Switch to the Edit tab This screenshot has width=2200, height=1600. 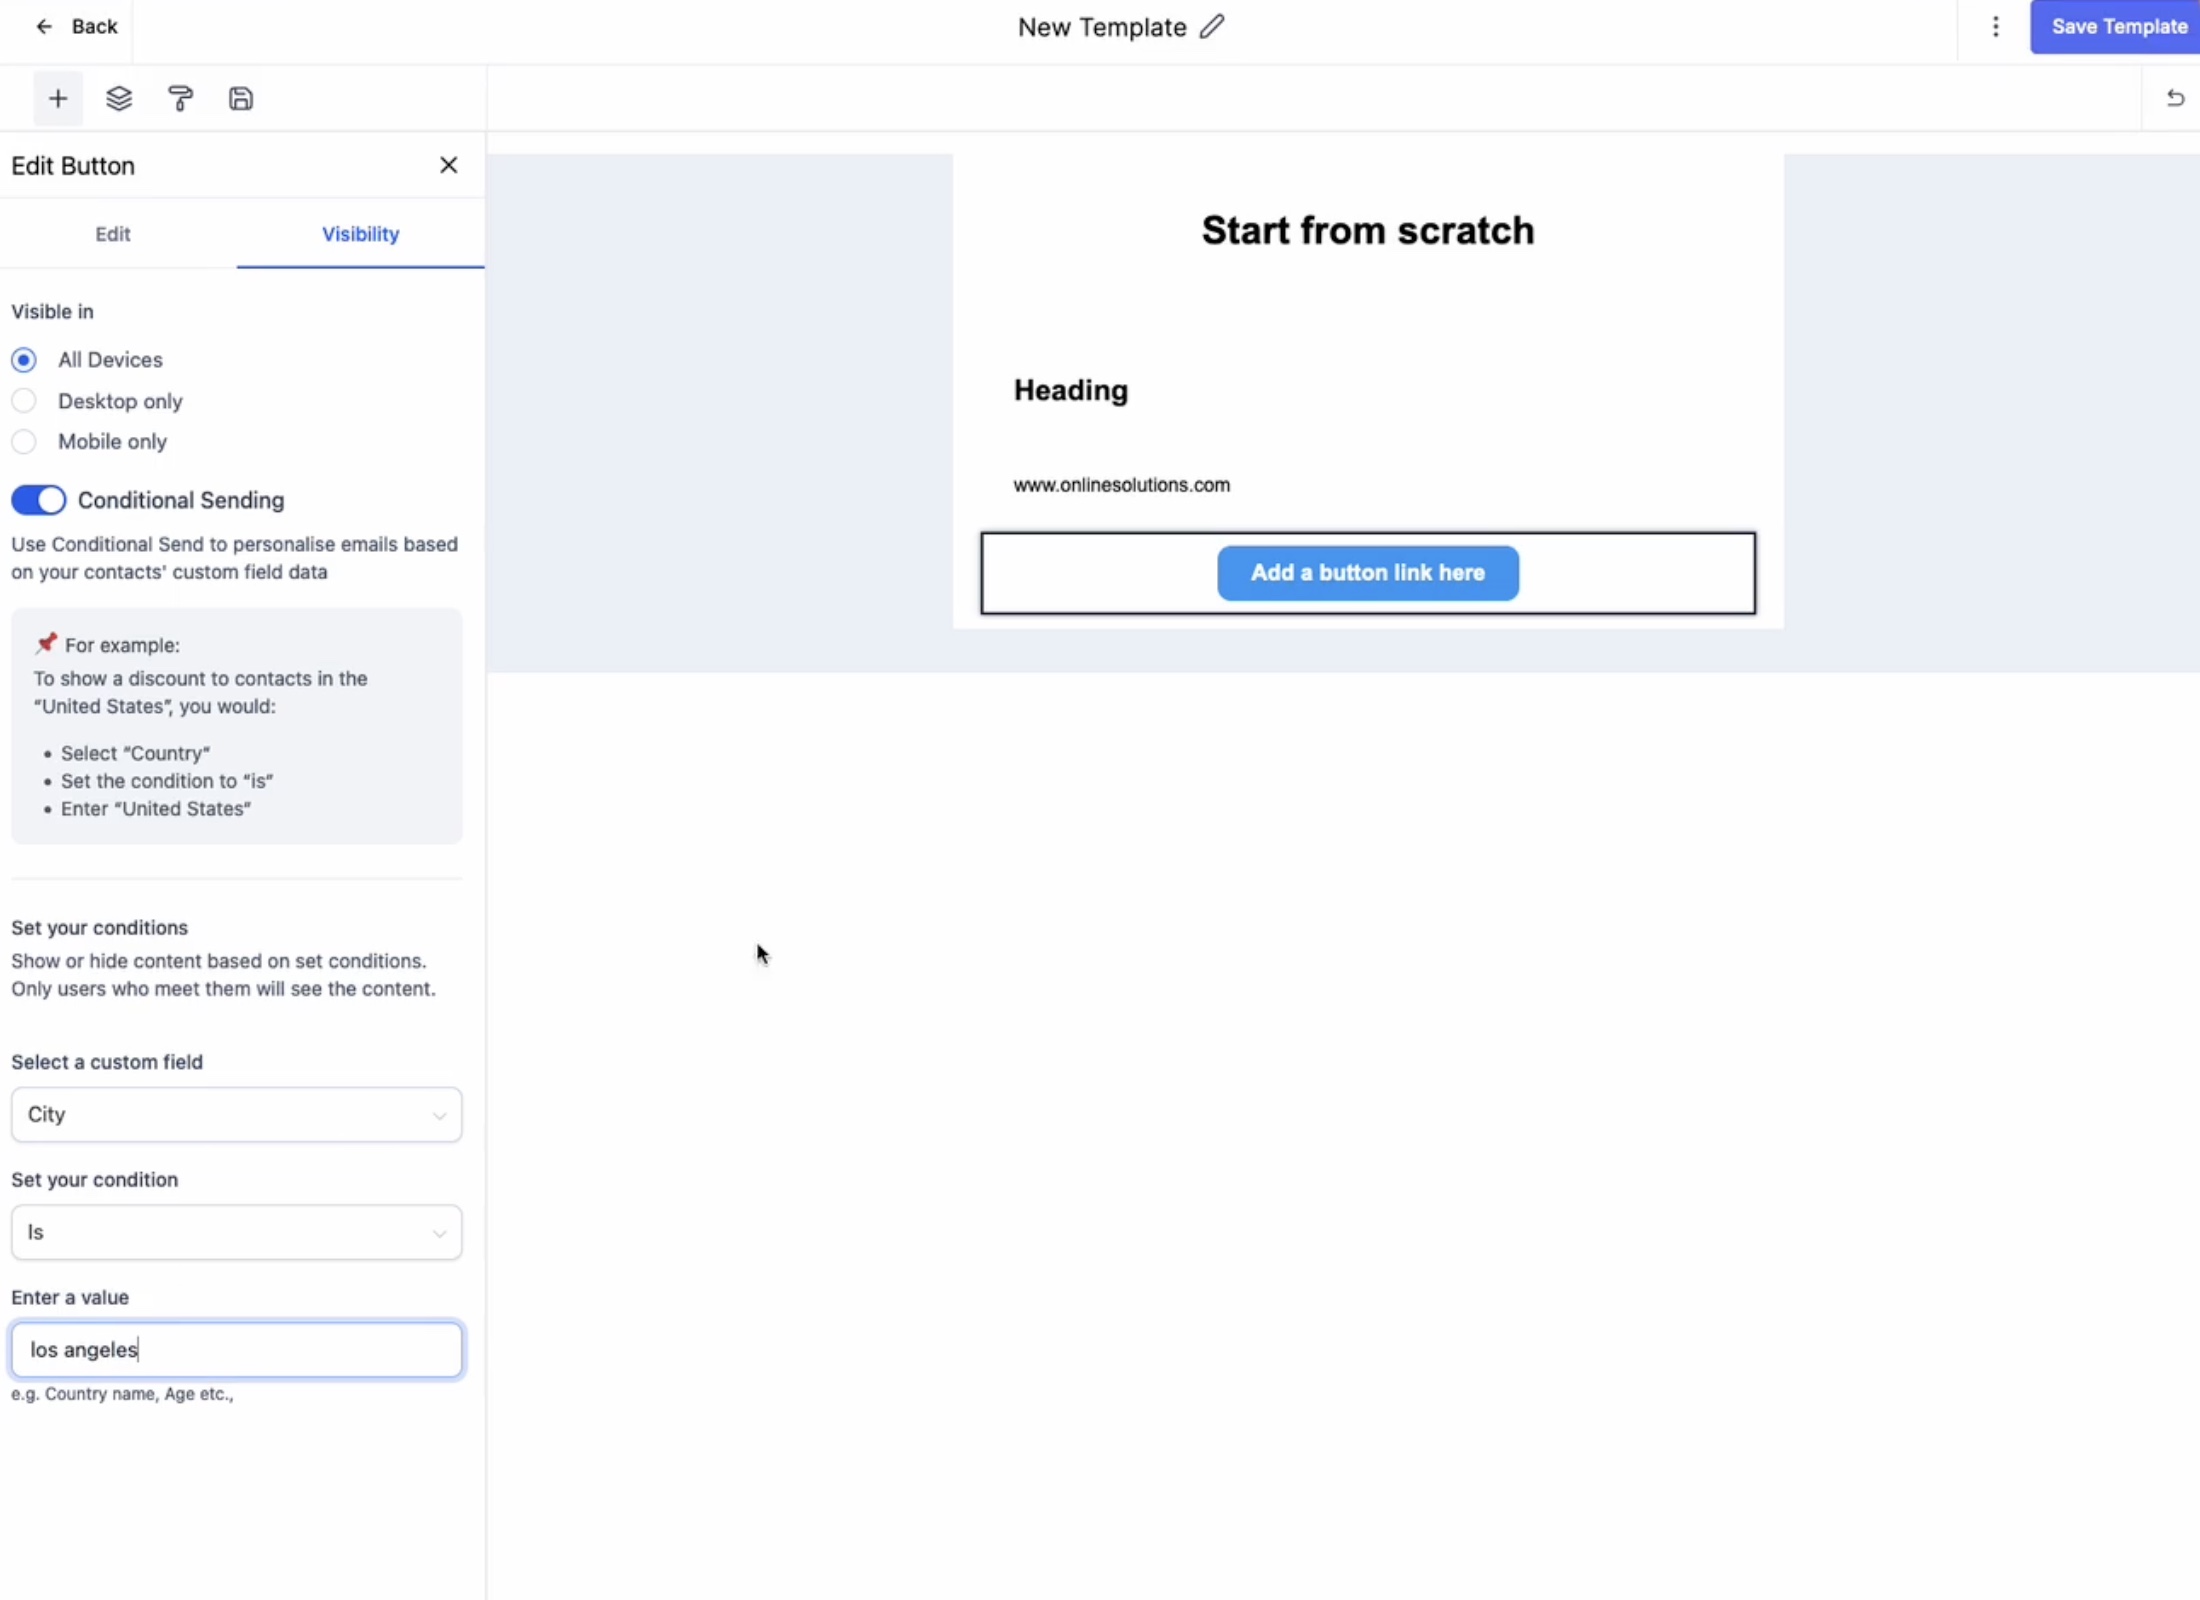pos(113,234)
